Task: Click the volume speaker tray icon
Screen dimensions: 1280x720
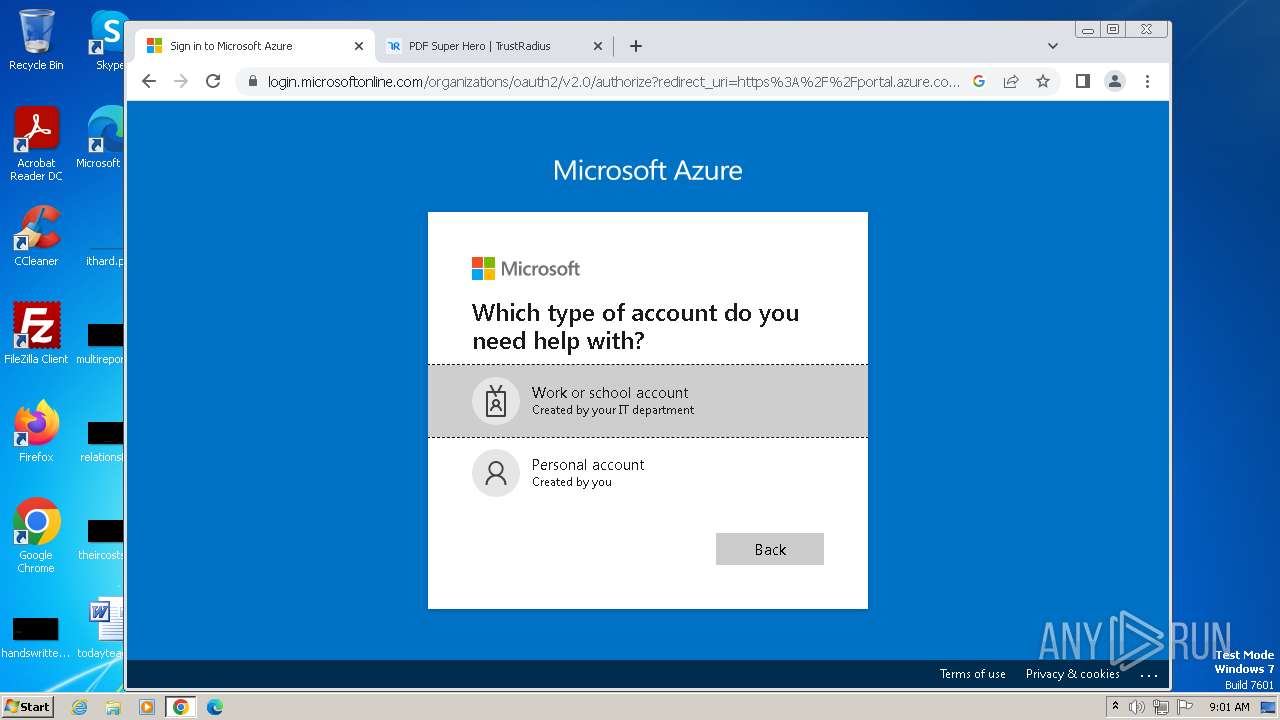Action: 1137,707
